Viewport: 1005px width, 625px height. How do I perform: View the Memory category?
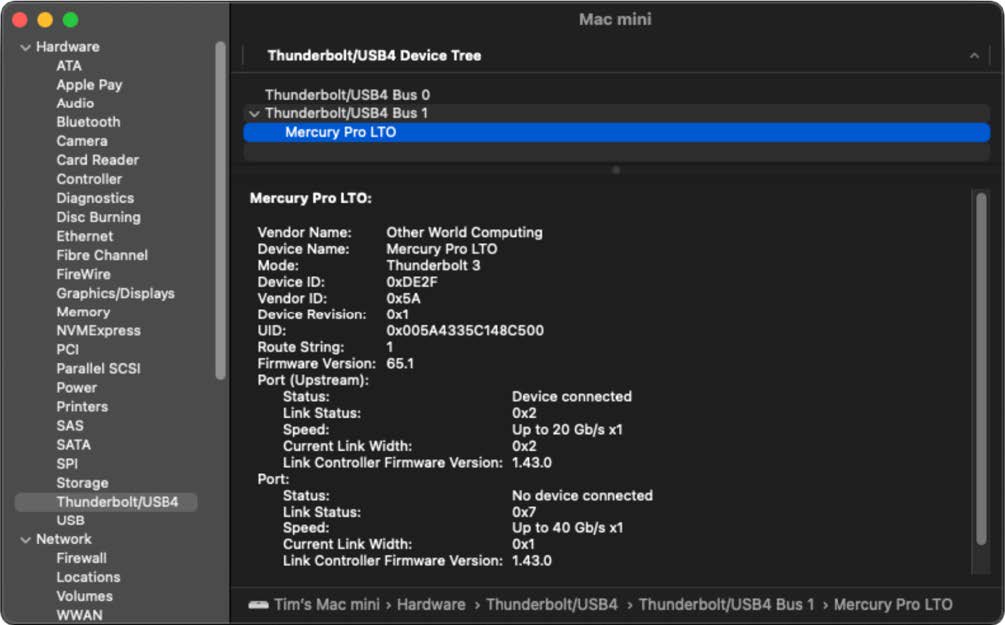click(84, 312)
